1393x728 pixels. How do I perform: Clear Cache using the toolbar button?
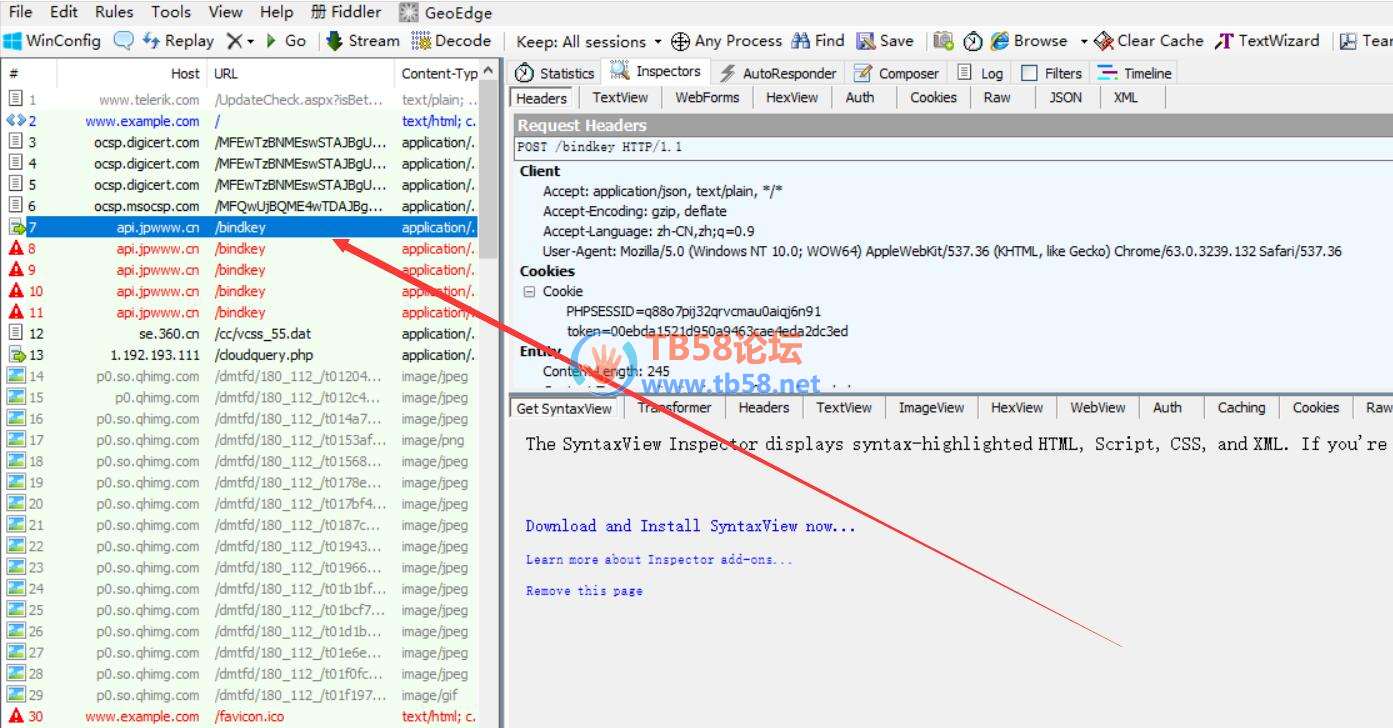[1149, 41]
